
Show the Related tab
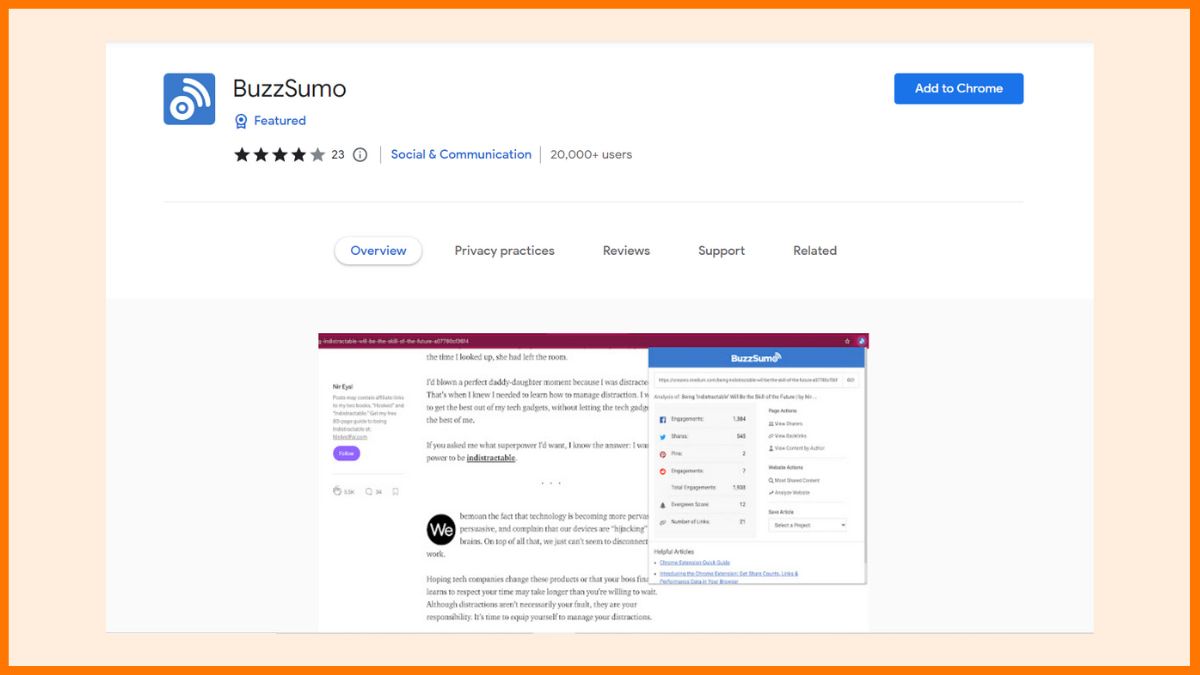tap(814, 251)
